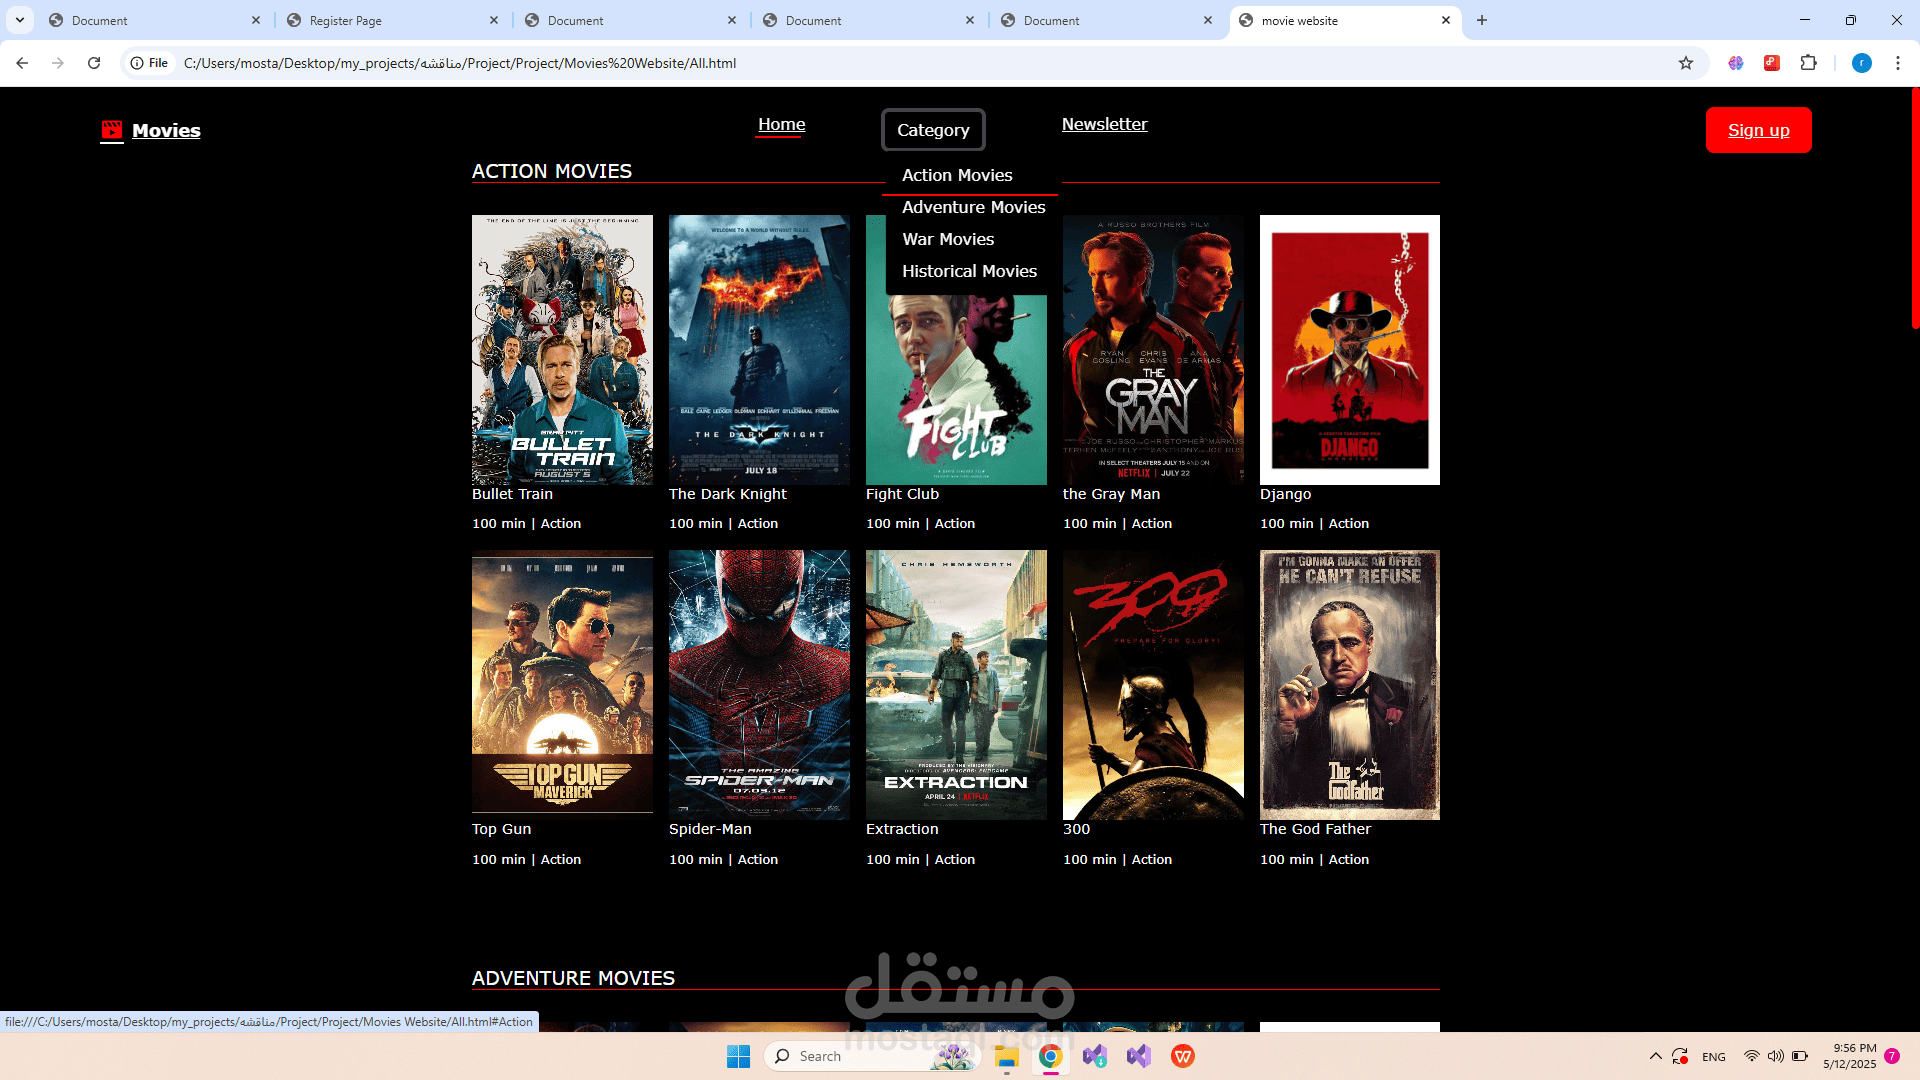
Task: Open the Newsletter link
Action: [1104, 124]
